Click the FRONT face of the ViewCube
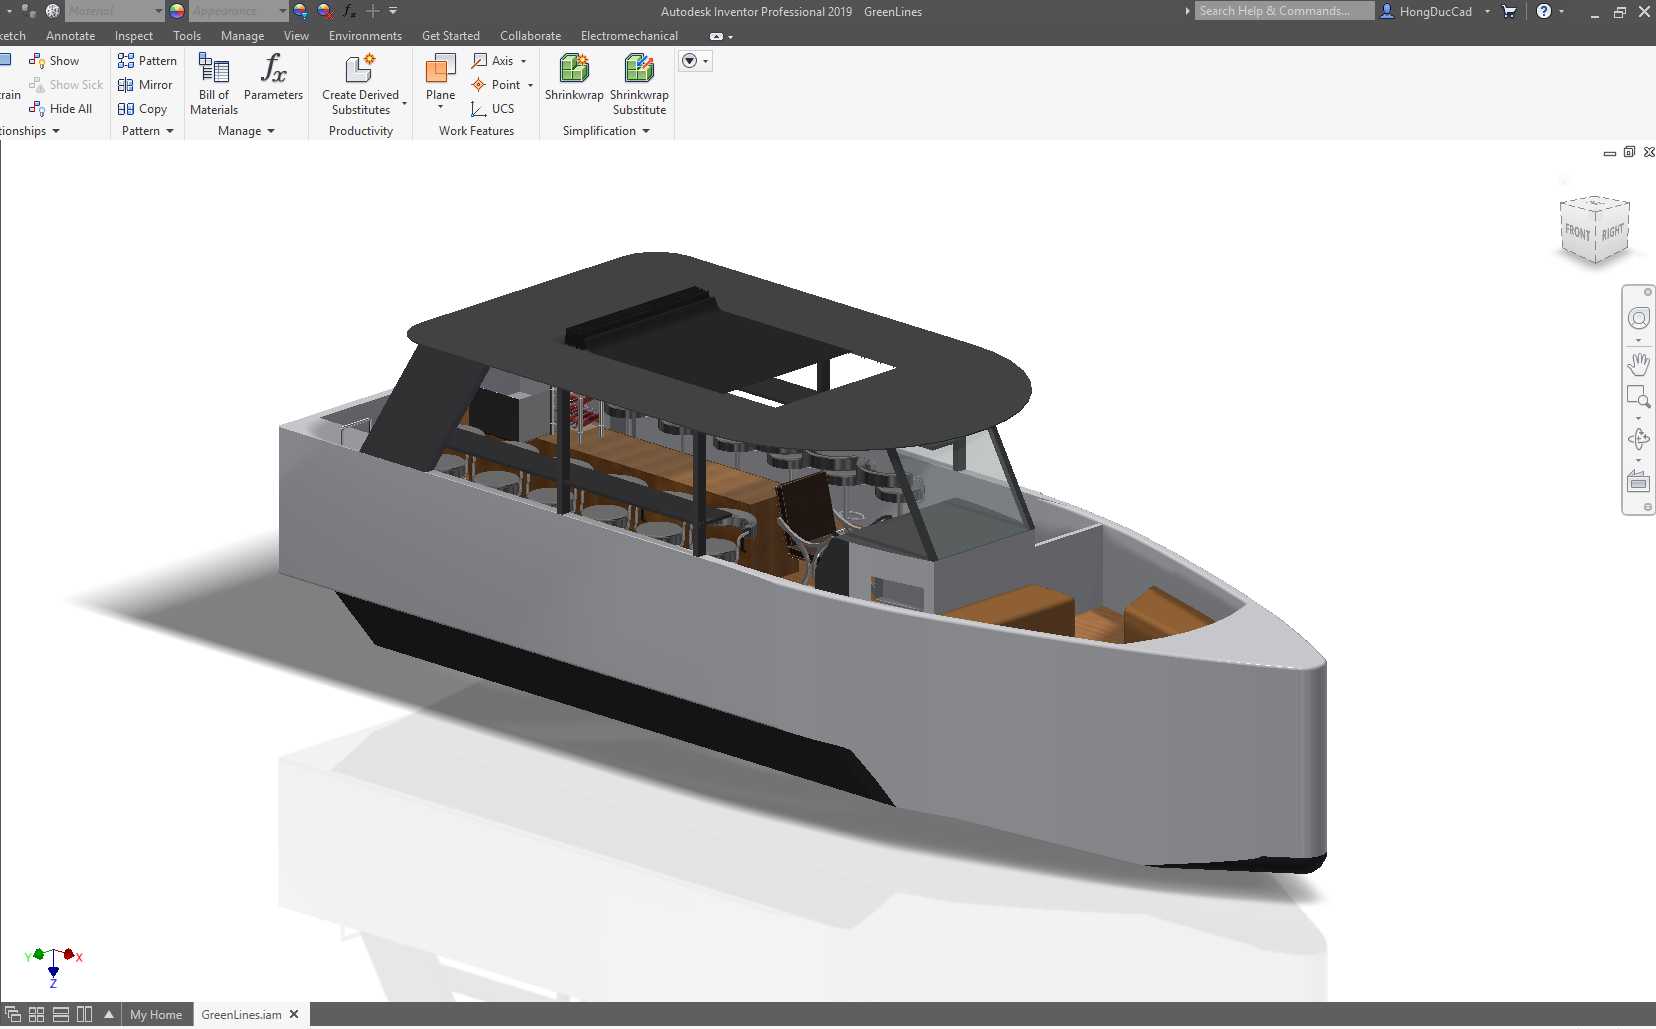The image size is (1656, 1029). 1577,232
